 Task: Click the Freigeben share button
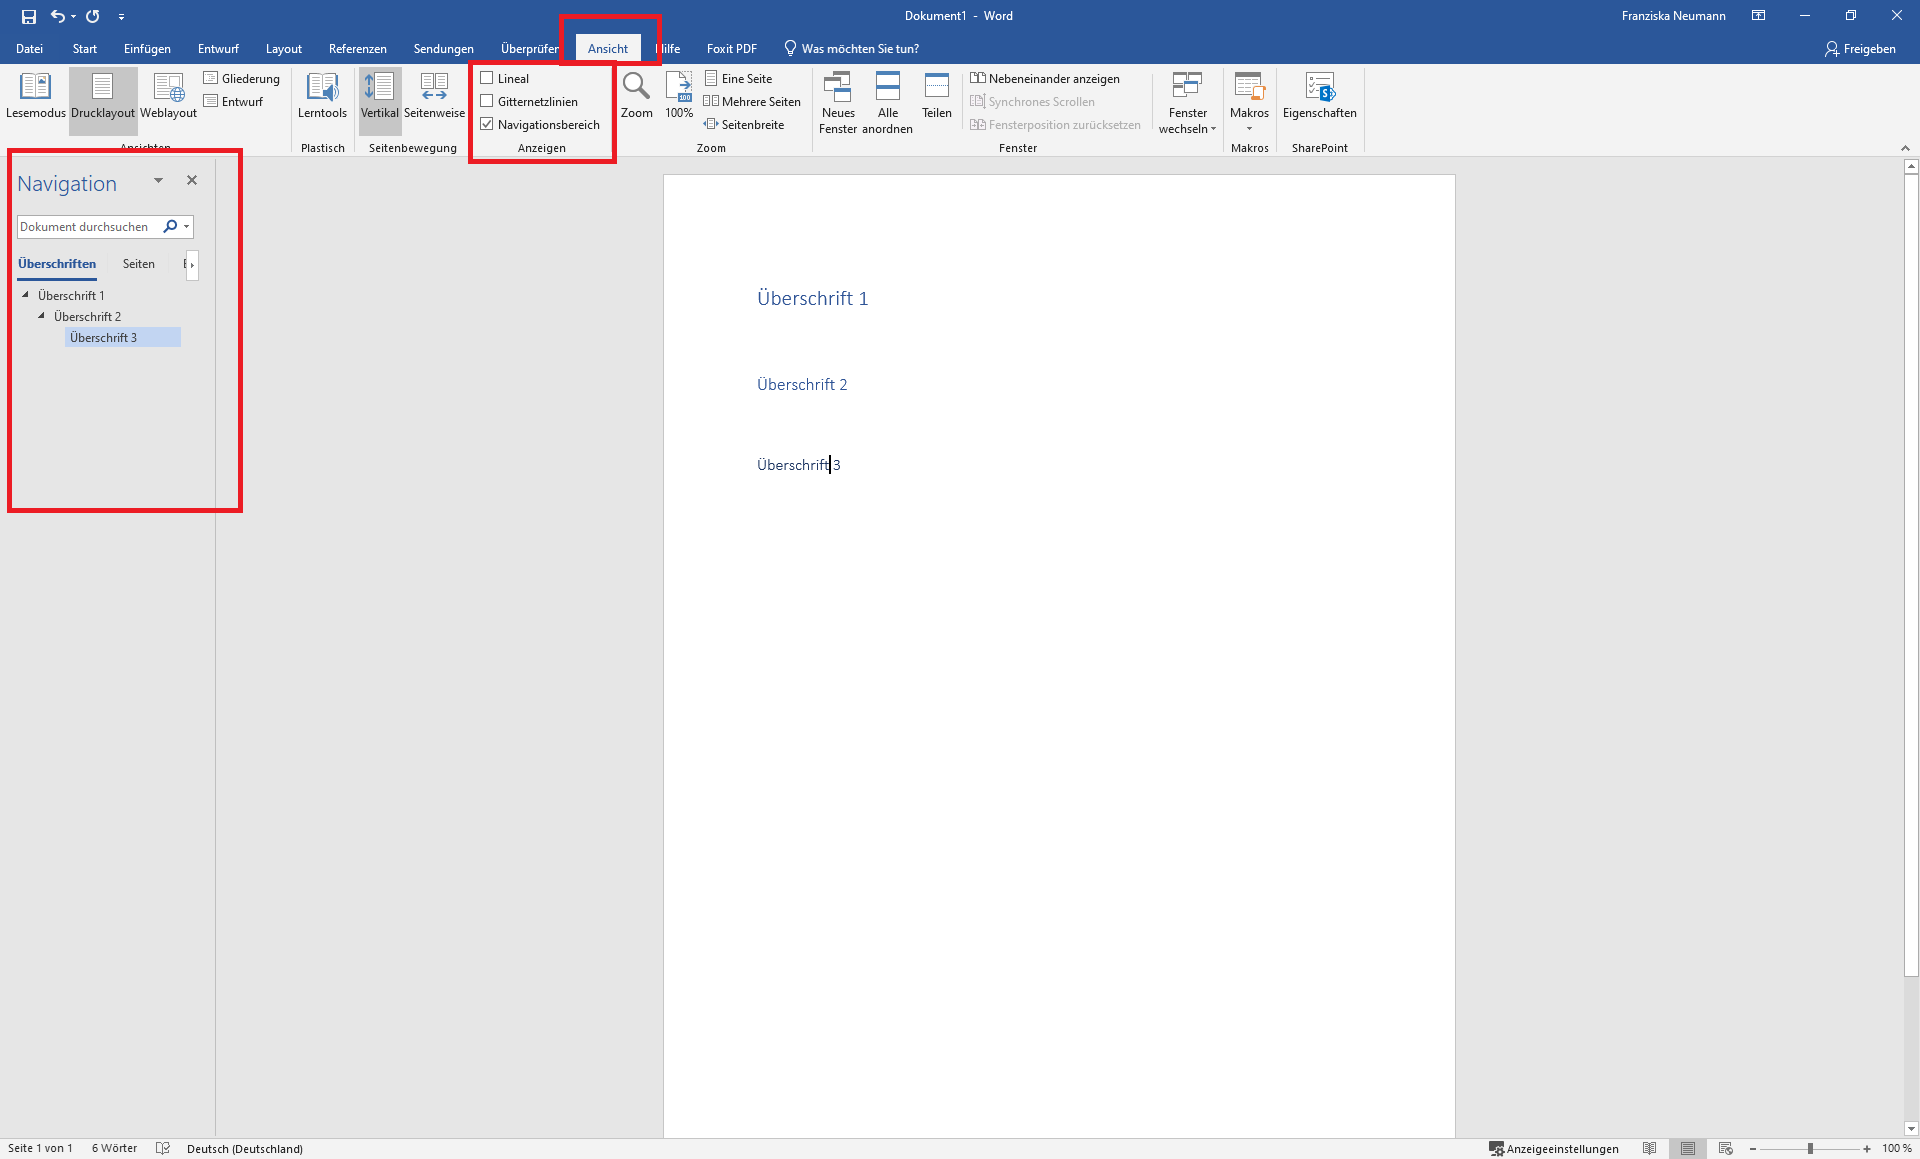click(1860, 48)
